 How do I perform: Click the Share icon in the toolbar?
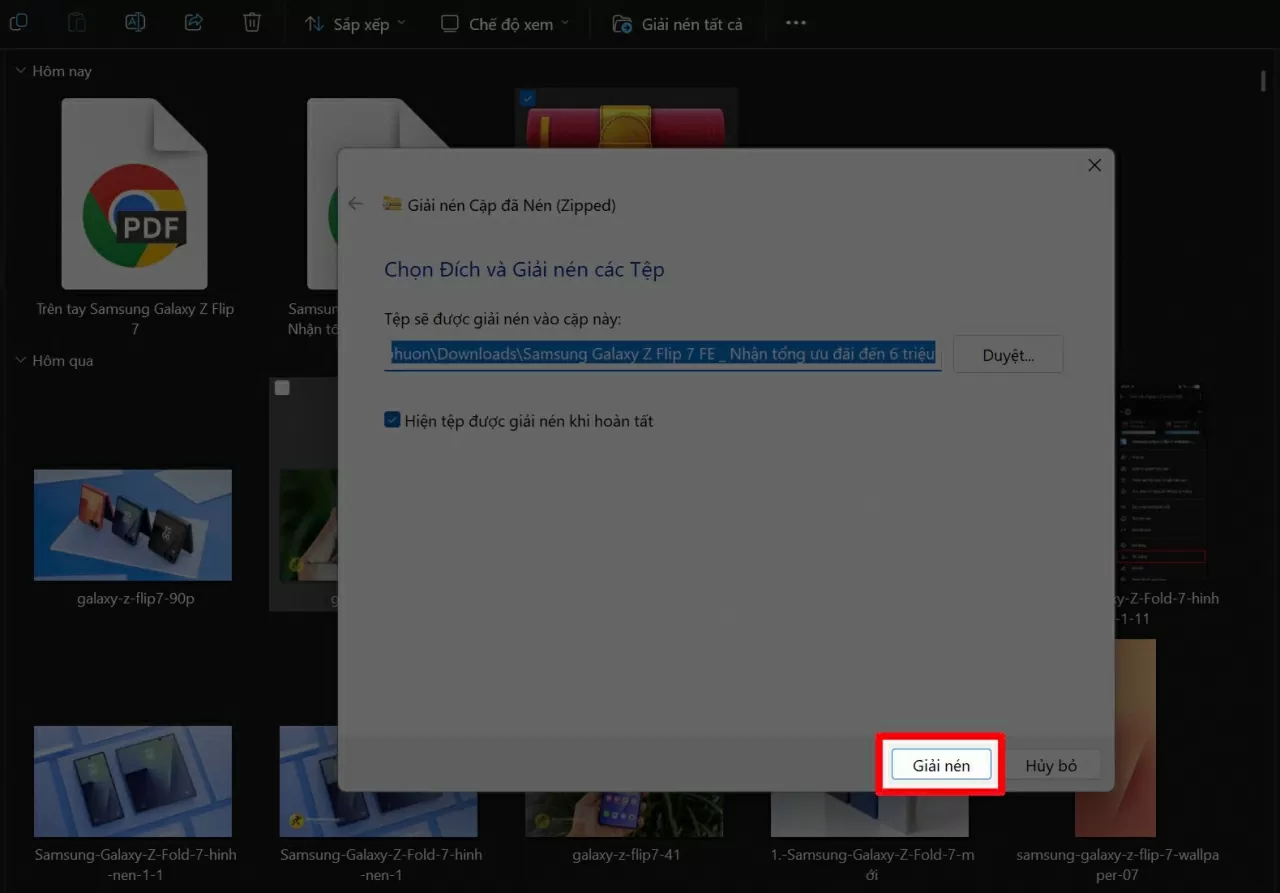(x=193, y=23)
